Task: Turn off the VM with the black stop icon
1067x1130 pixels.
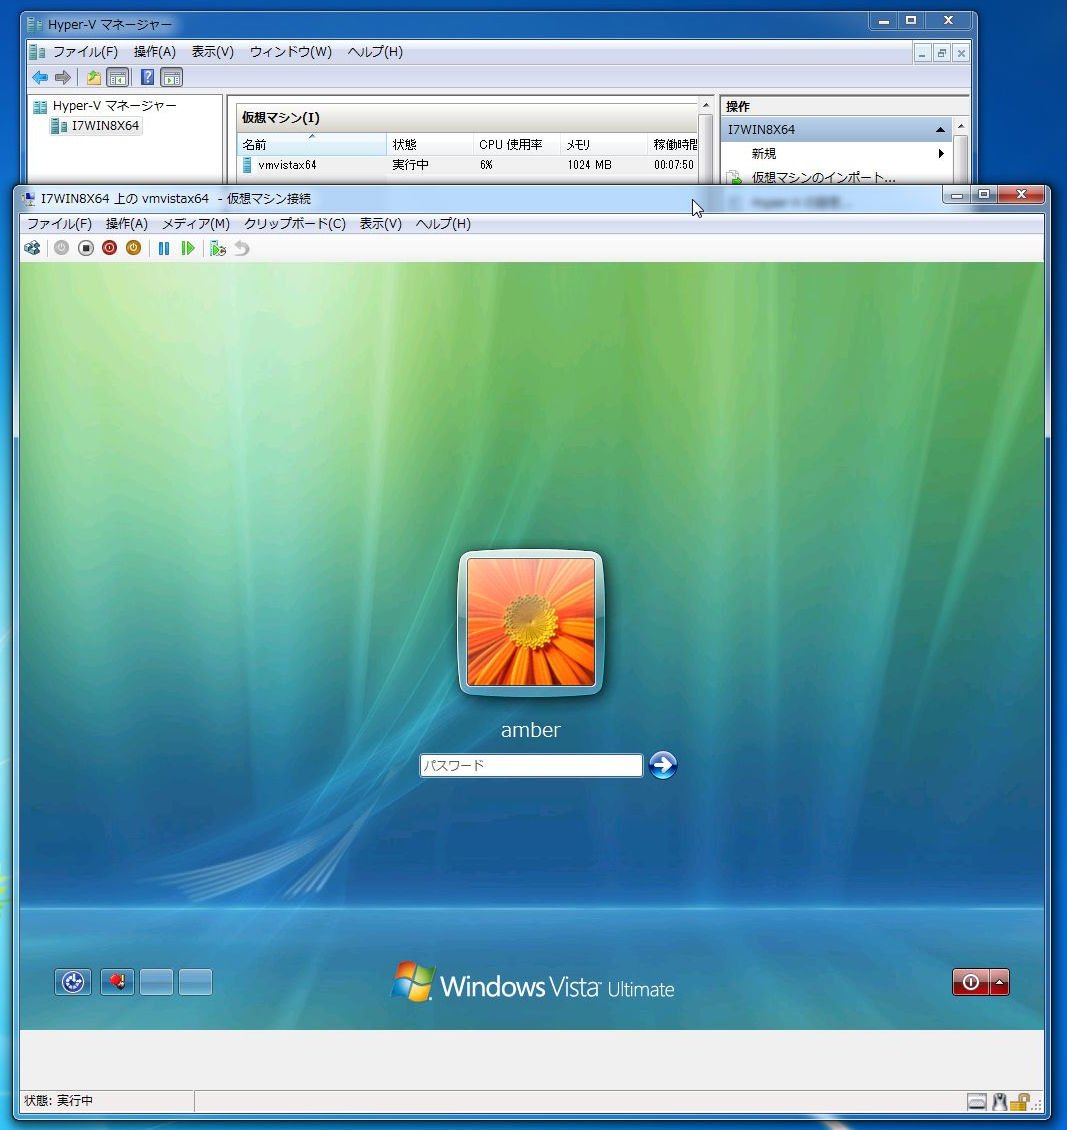Action: 86,249
